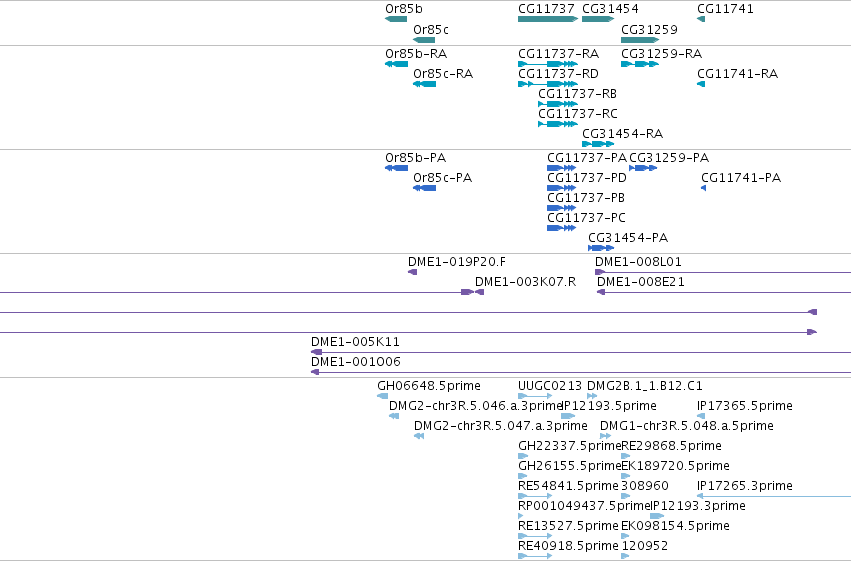Click the CG11737-PD CDS feature
Image resolution: width=851 pixels, height=561 pixels.
click(x=562, y=188)
